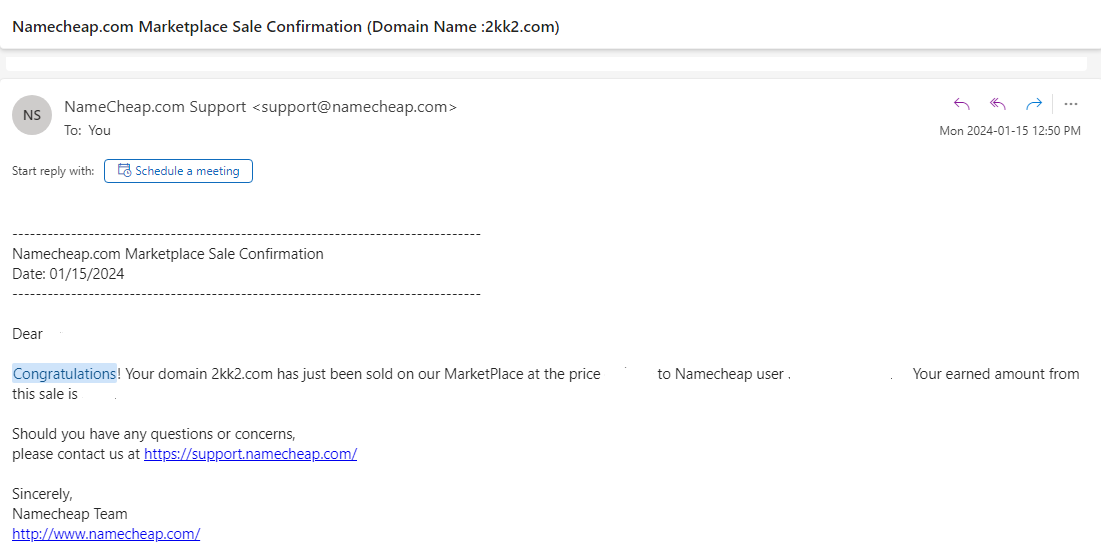The image size is (1101, 553).
Task: Click the highlighted word Congratulations
Action: pyautogui.click(x=65, y=374)
